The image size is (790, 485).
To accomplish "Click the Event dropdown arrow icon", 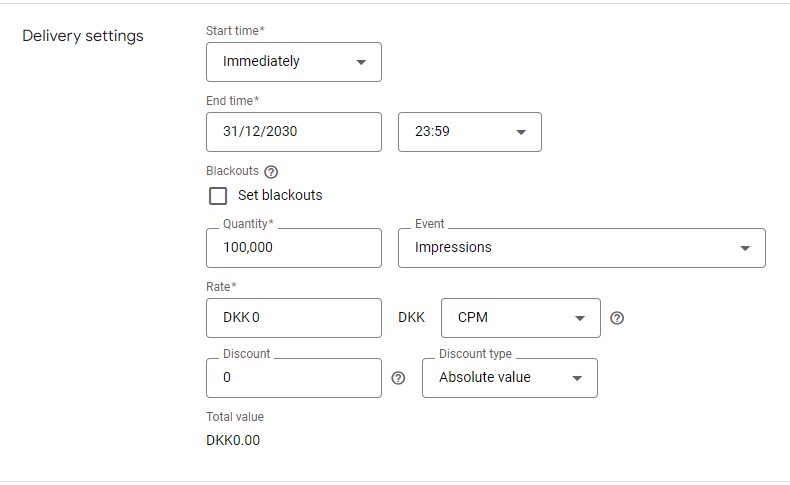I will (745, 248).
